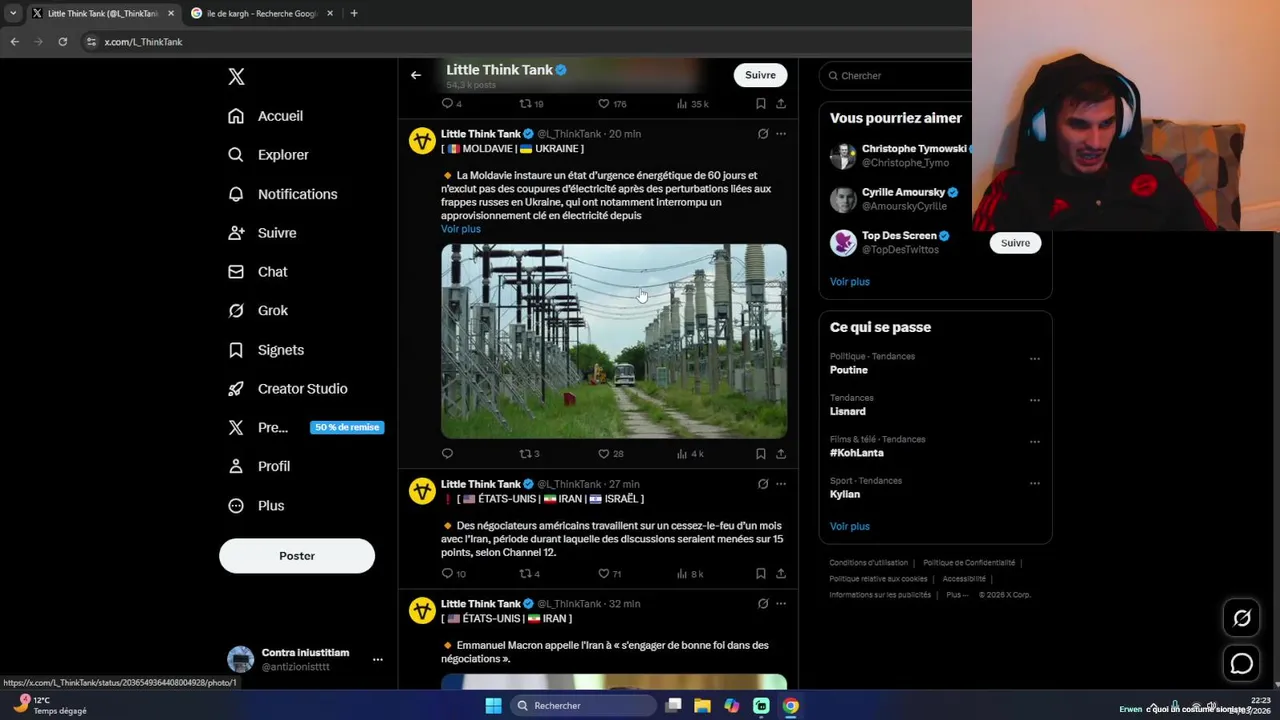
Task: Open the floating chat messages button
Action: (1242, 663)
